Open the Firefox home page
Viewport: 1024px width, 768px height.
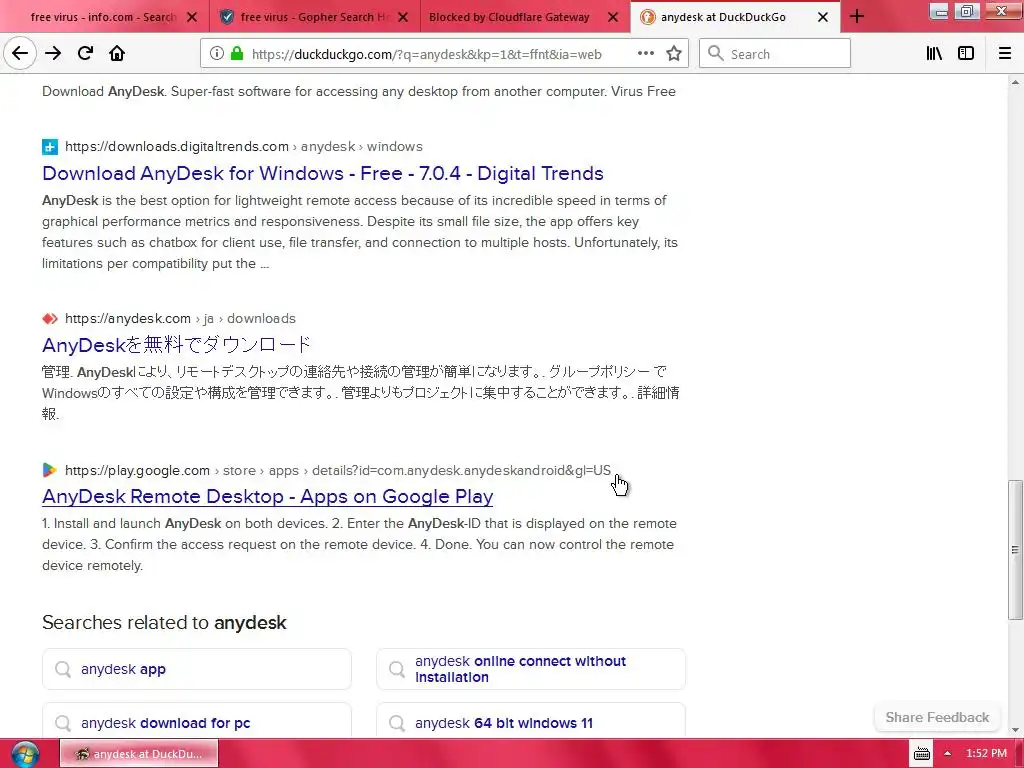point(117,54)
